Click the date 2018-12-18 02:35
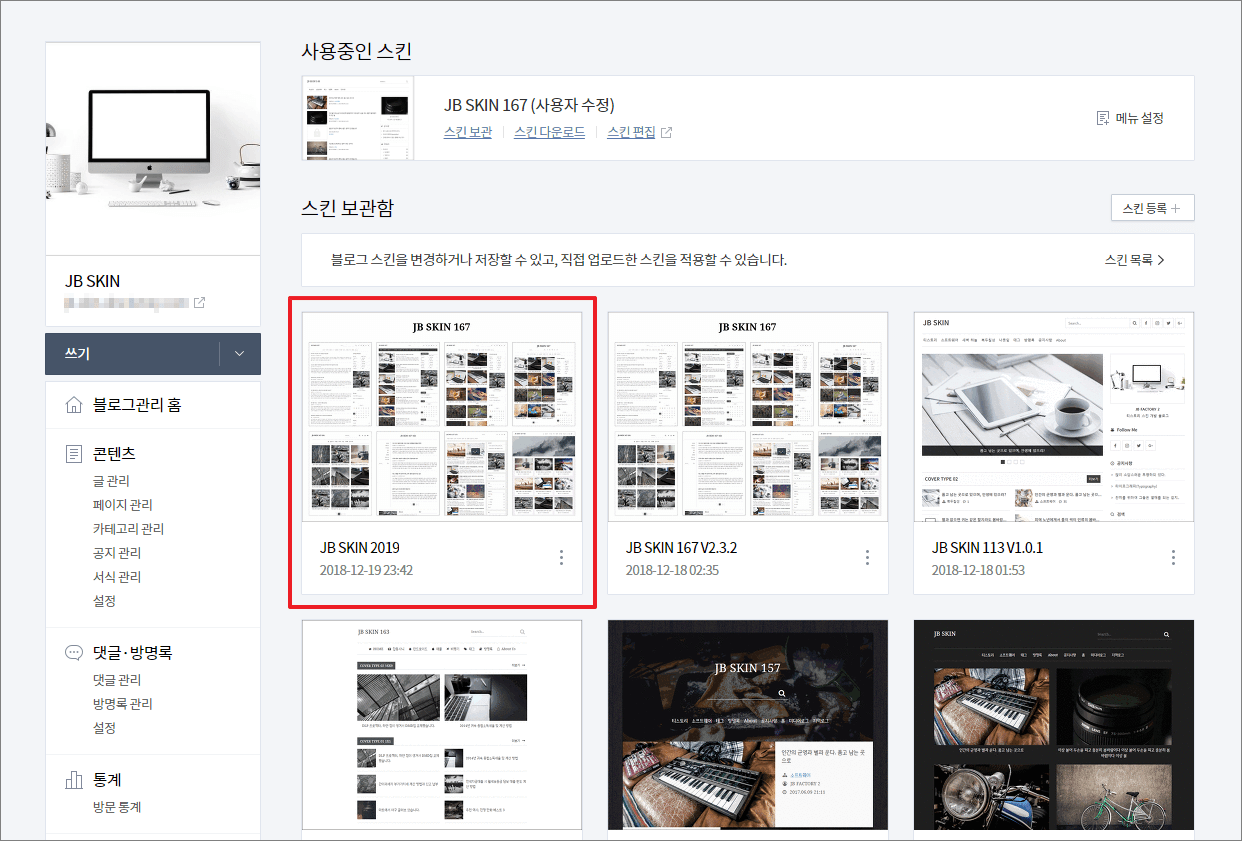 point(673,571)
